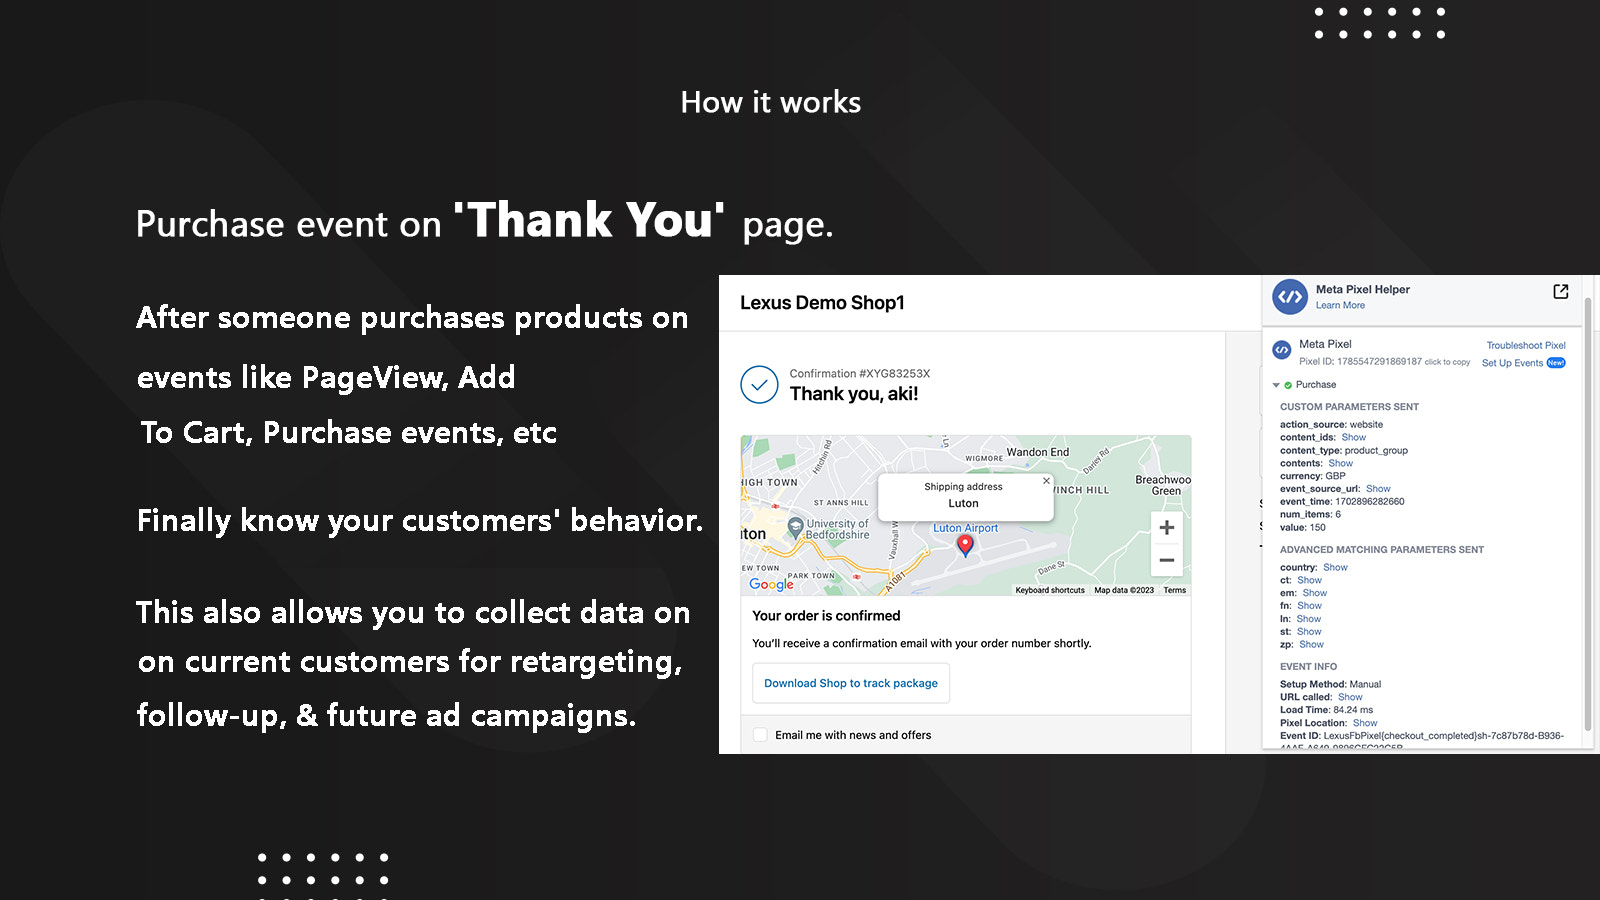The image size is (1600, 900).
Task: Open Troubleshoot Pixel link
Action: pyautogui.click(x=1526, y=346)
